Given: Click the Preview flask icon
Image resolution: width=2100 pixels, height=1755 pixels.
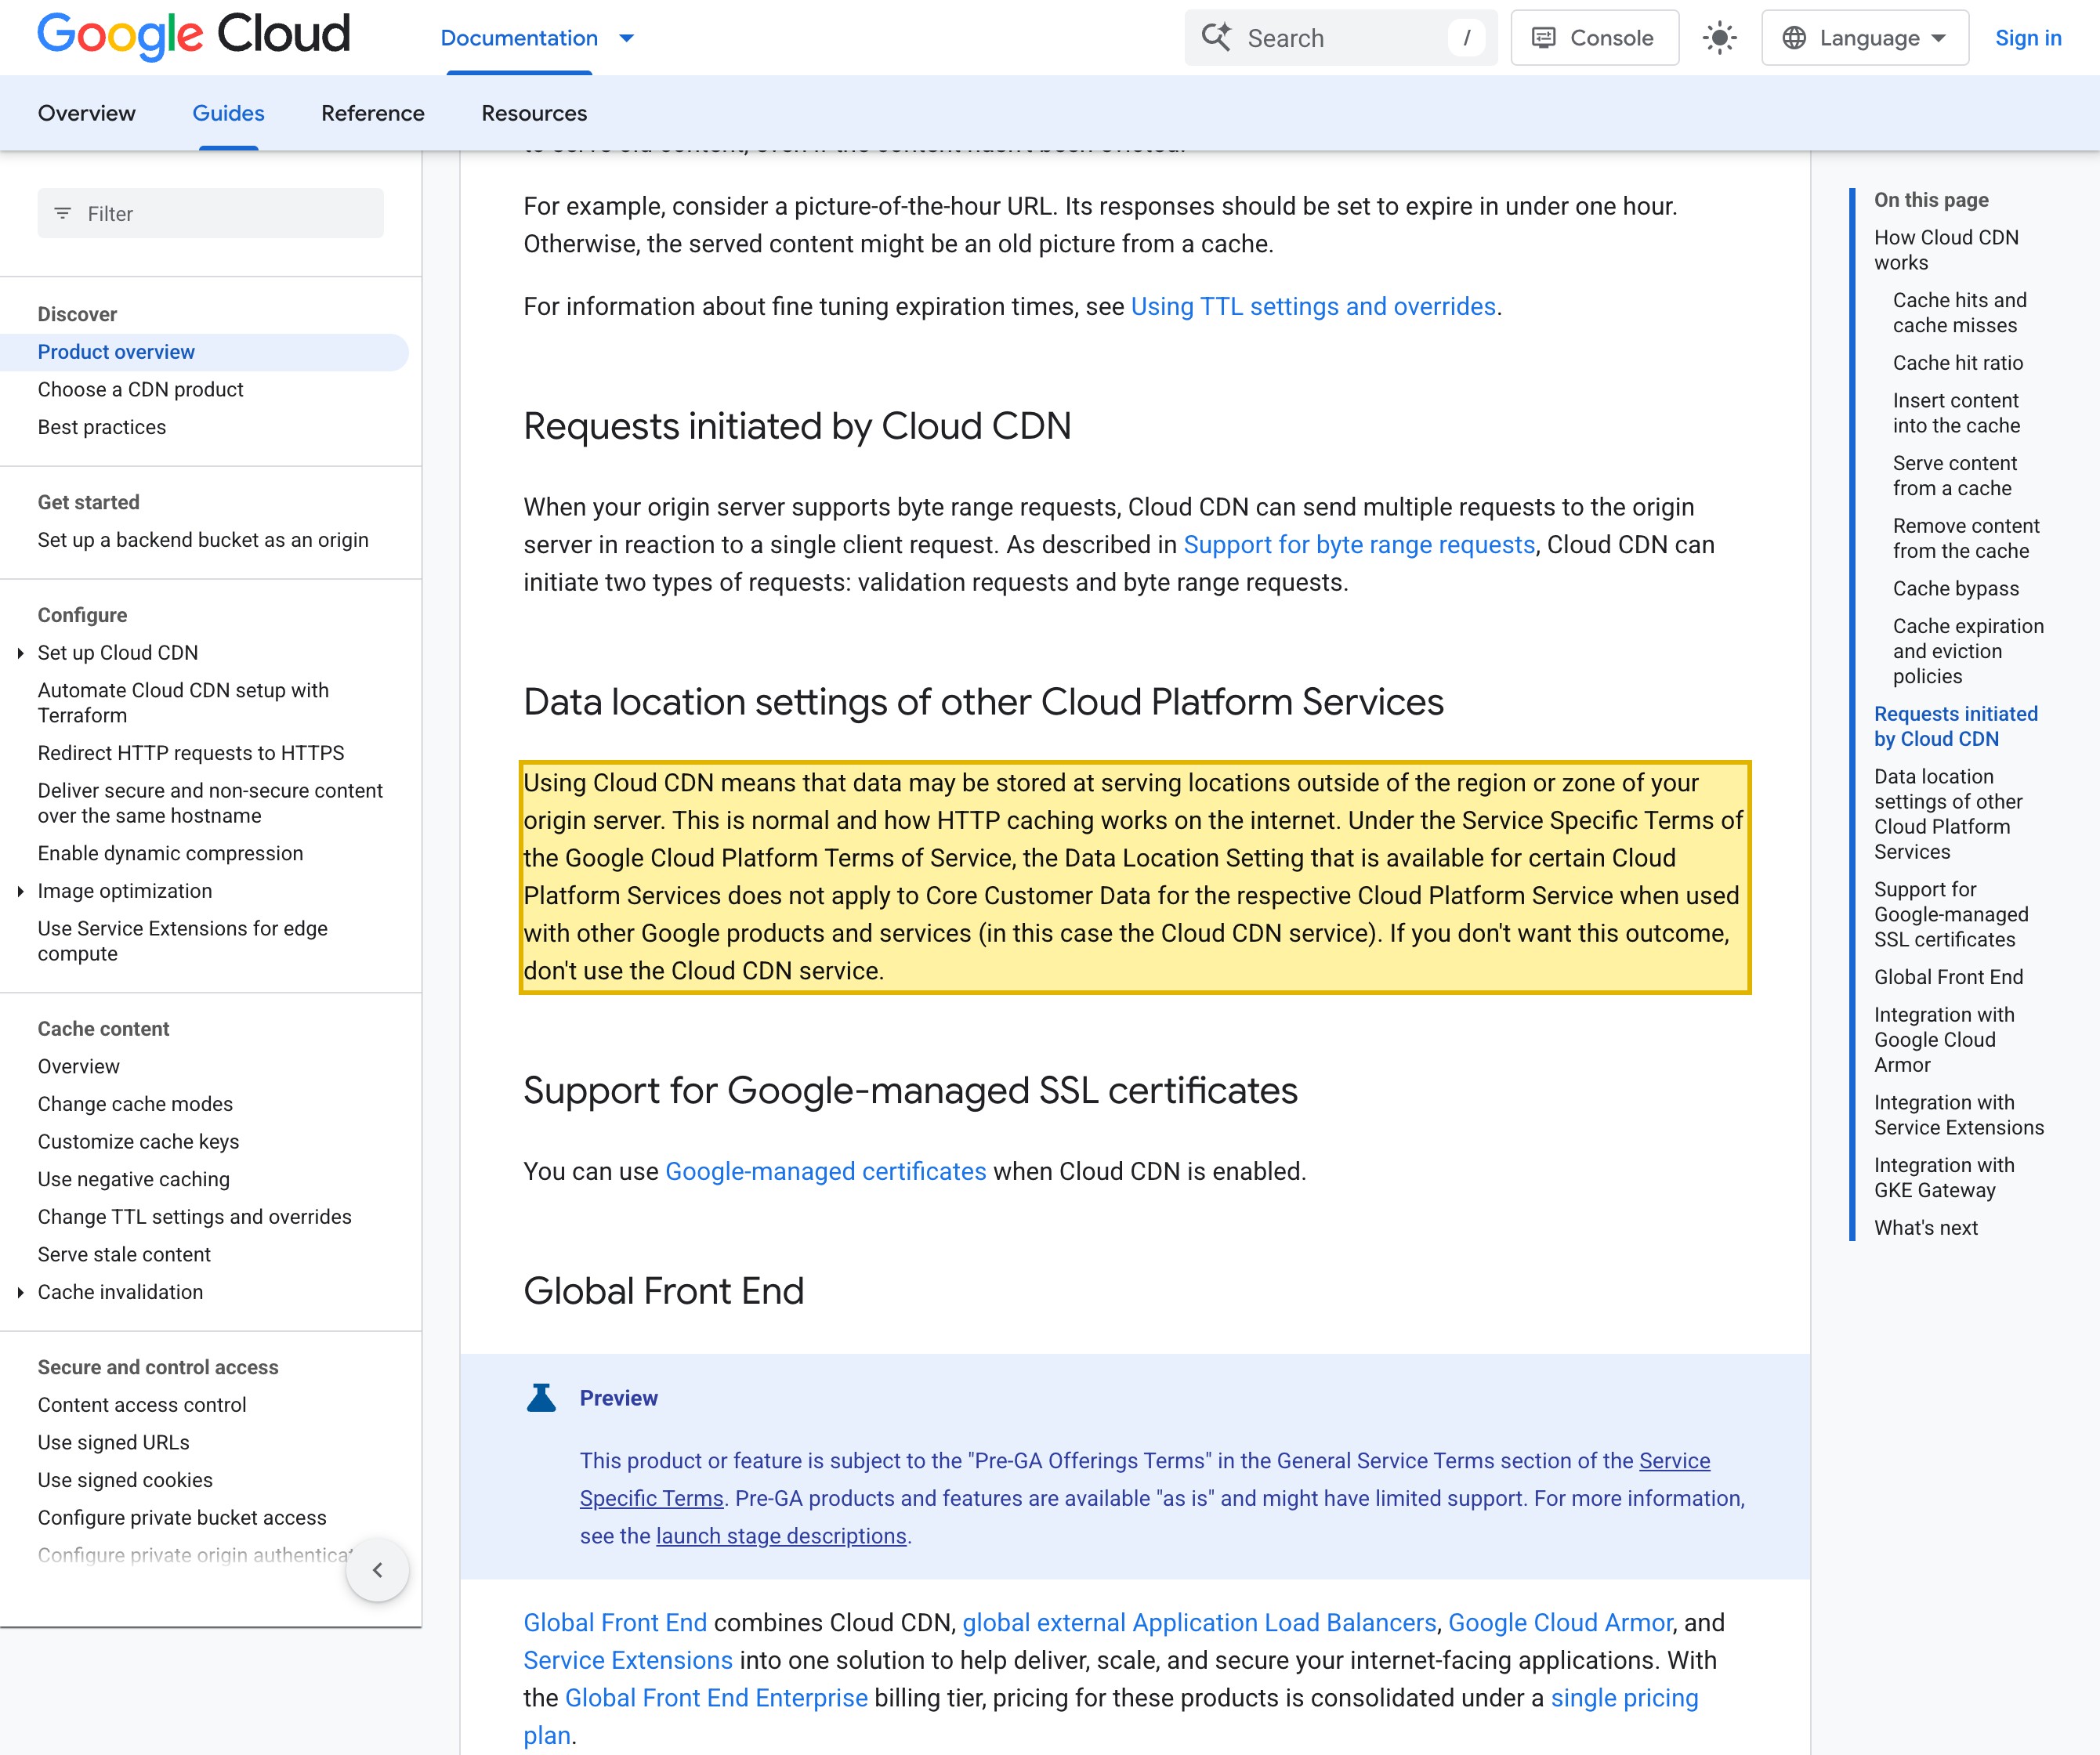Looking at the screenshot, I should click(x=541, y=1397).
